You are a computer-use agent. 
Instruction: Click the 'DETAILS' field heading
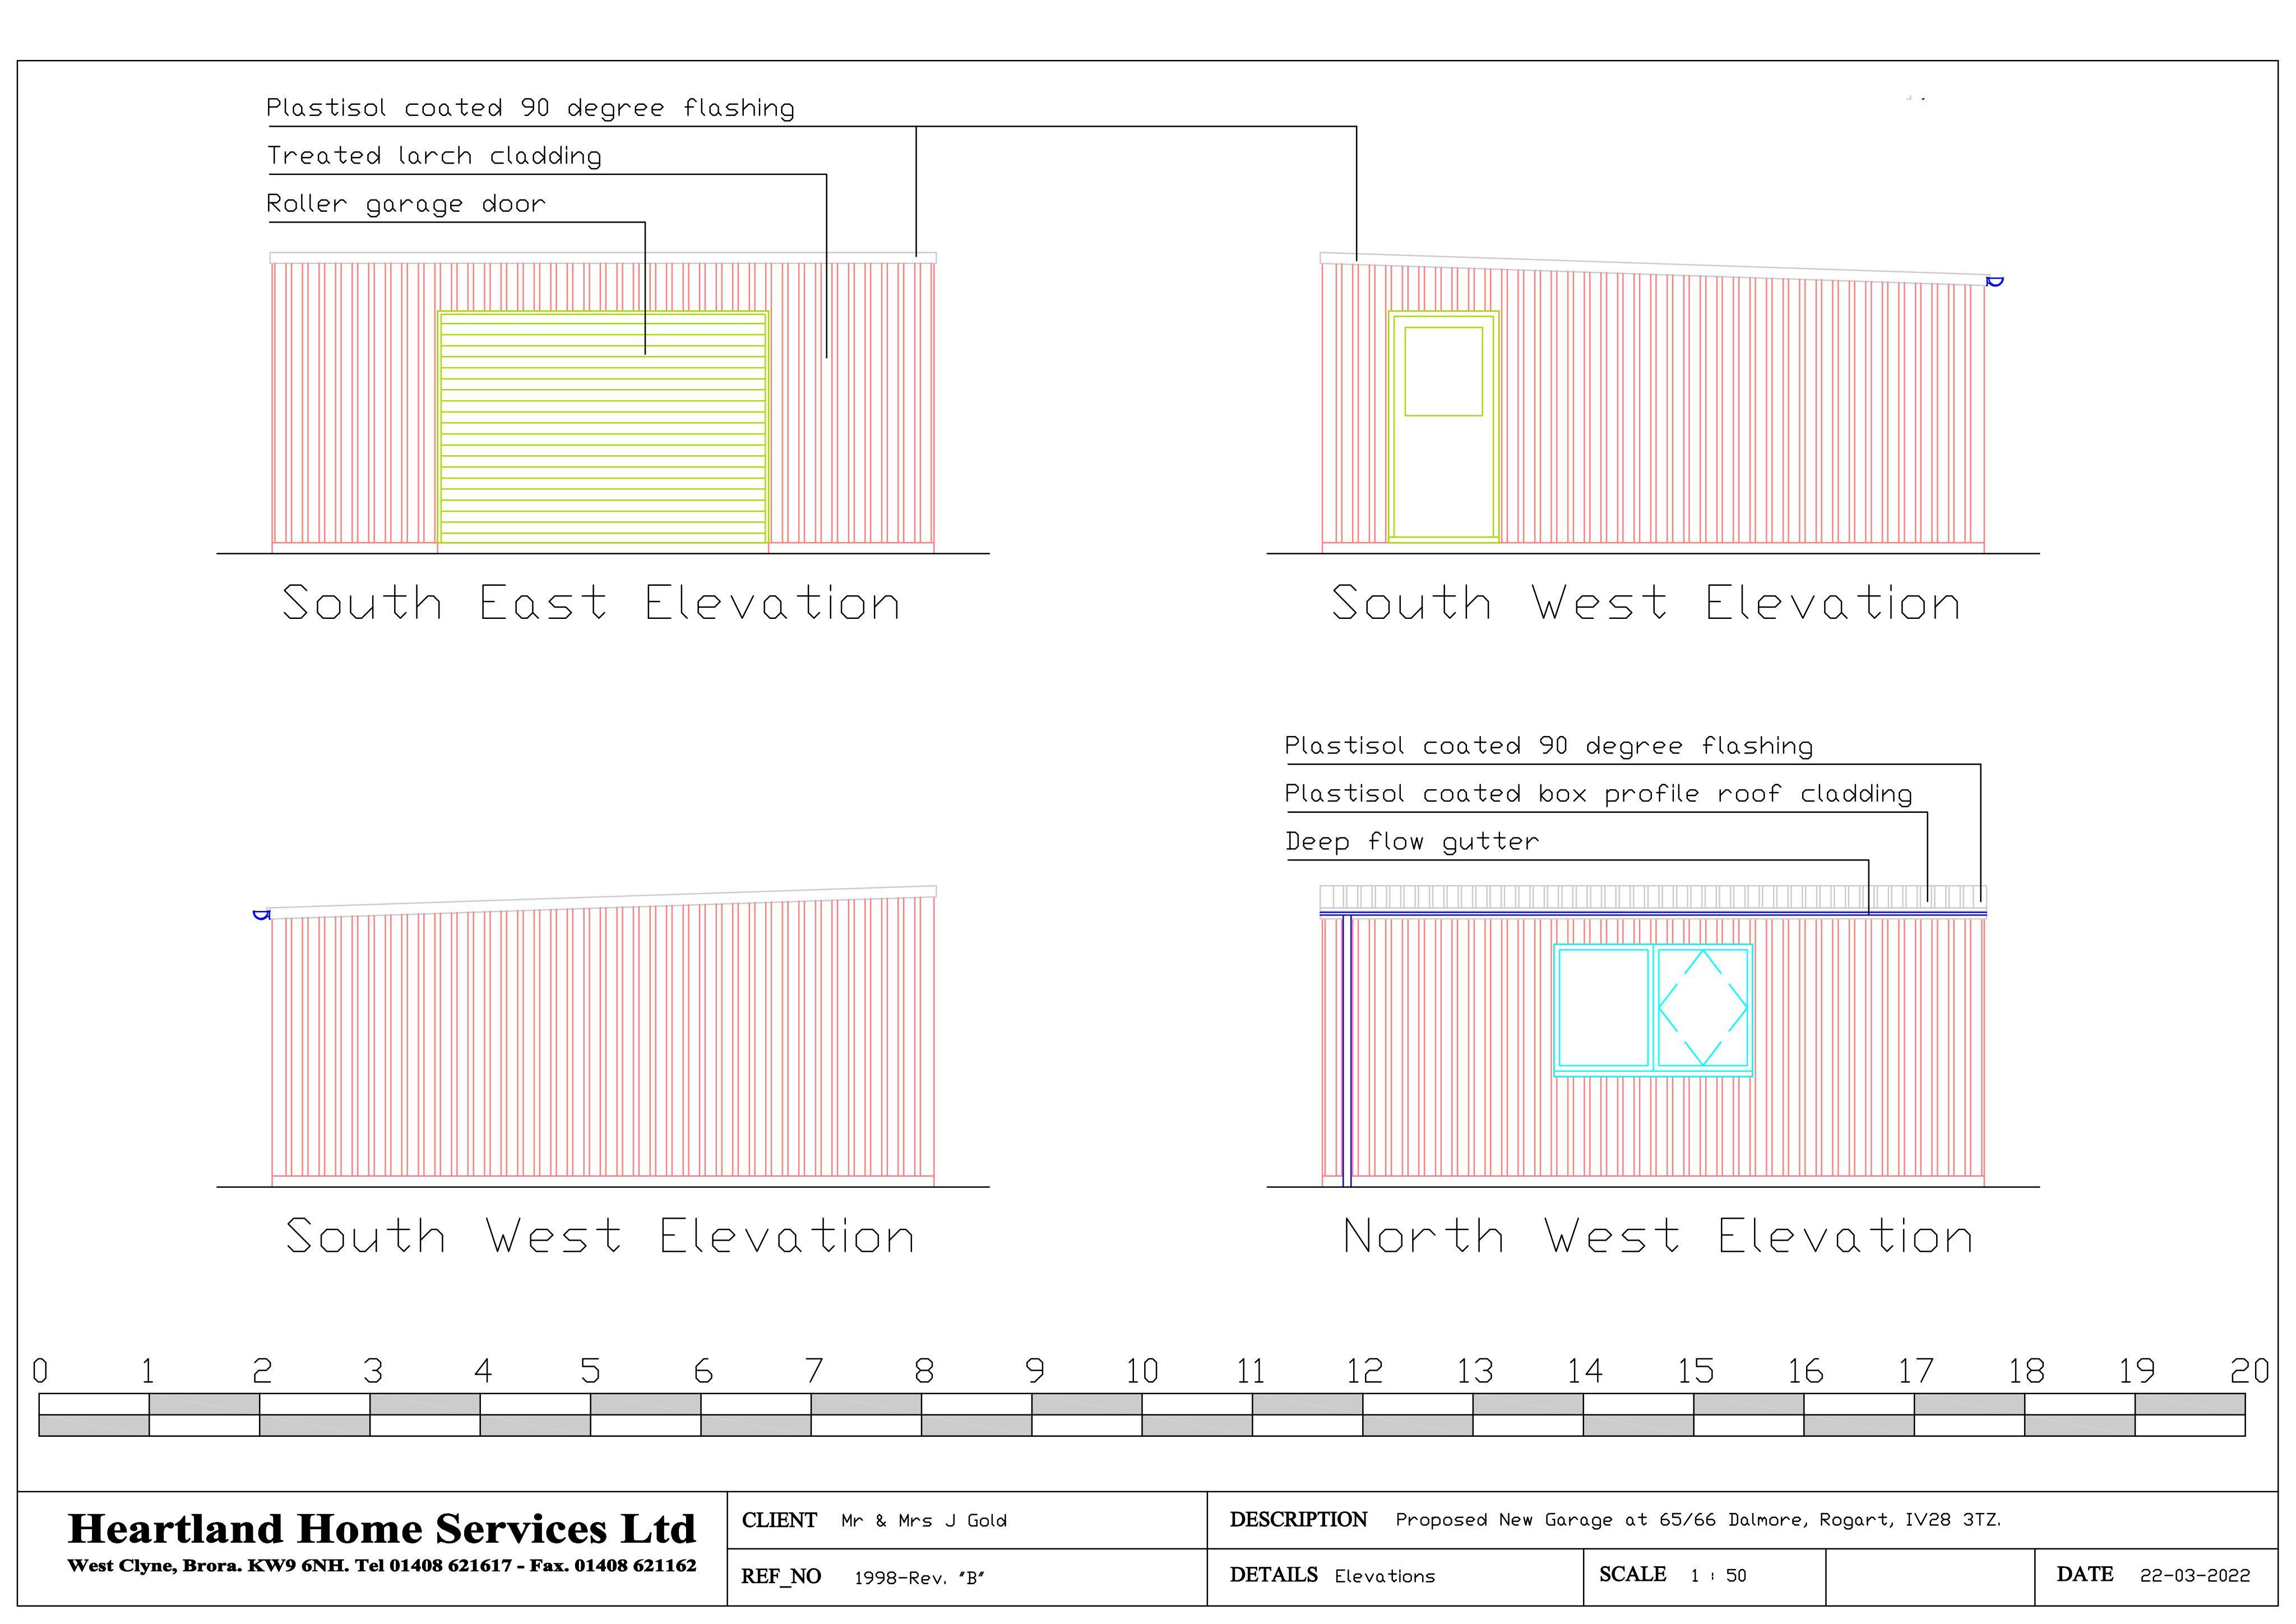point(1273,1576)
